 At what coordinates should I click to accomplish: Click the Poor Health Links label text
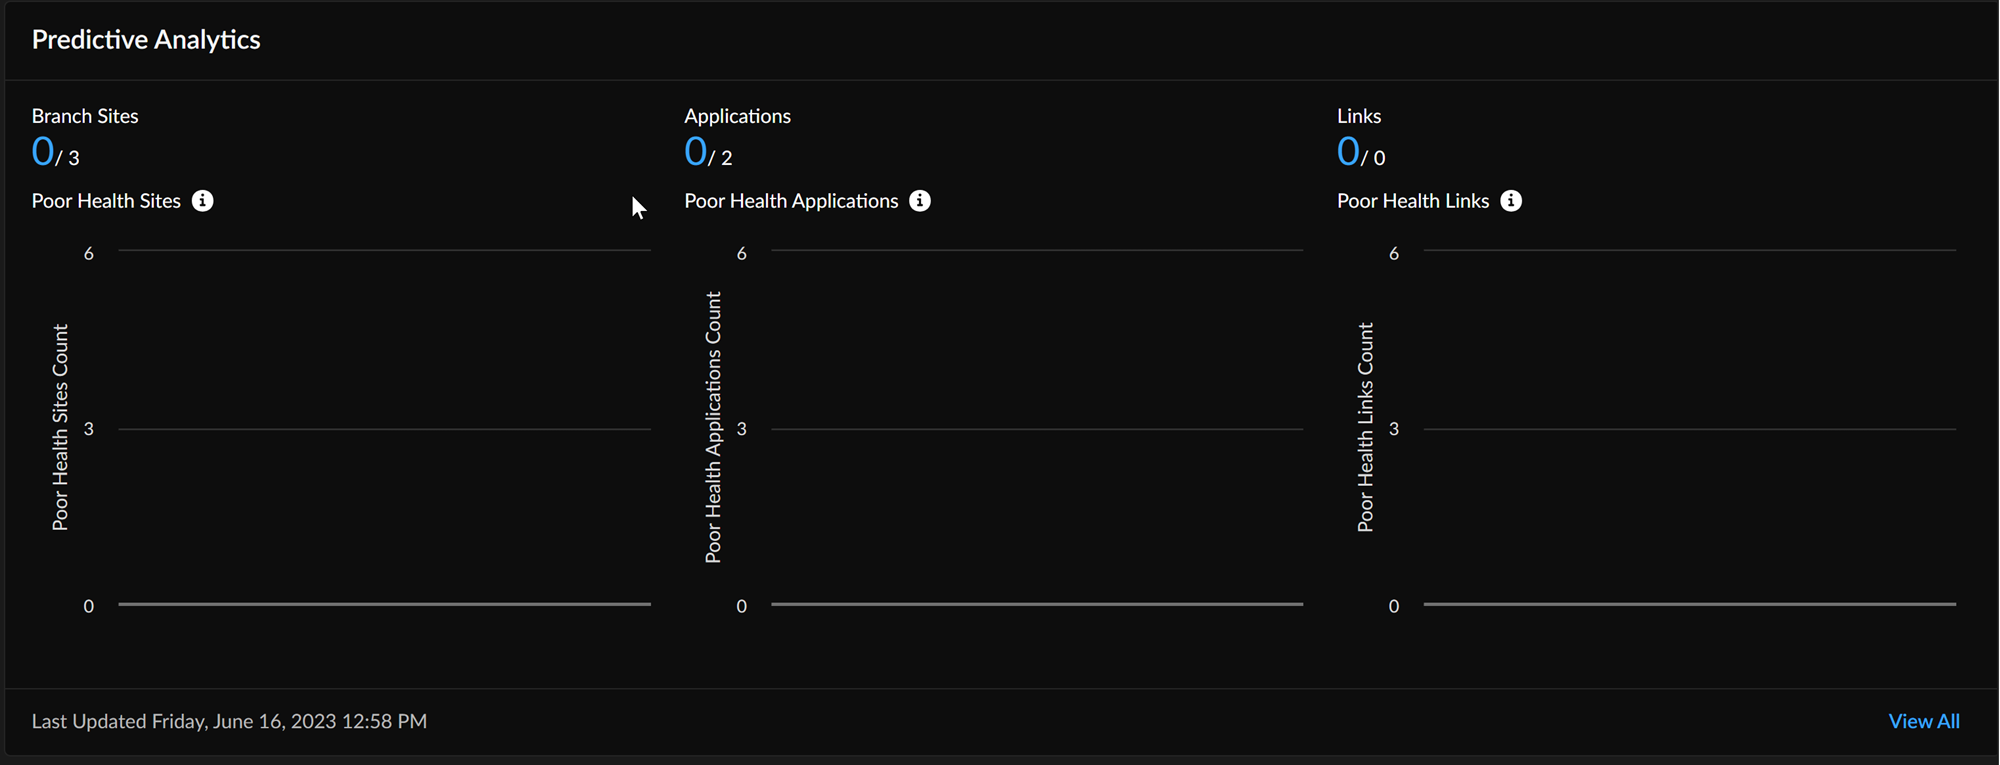click(1413, 201)
